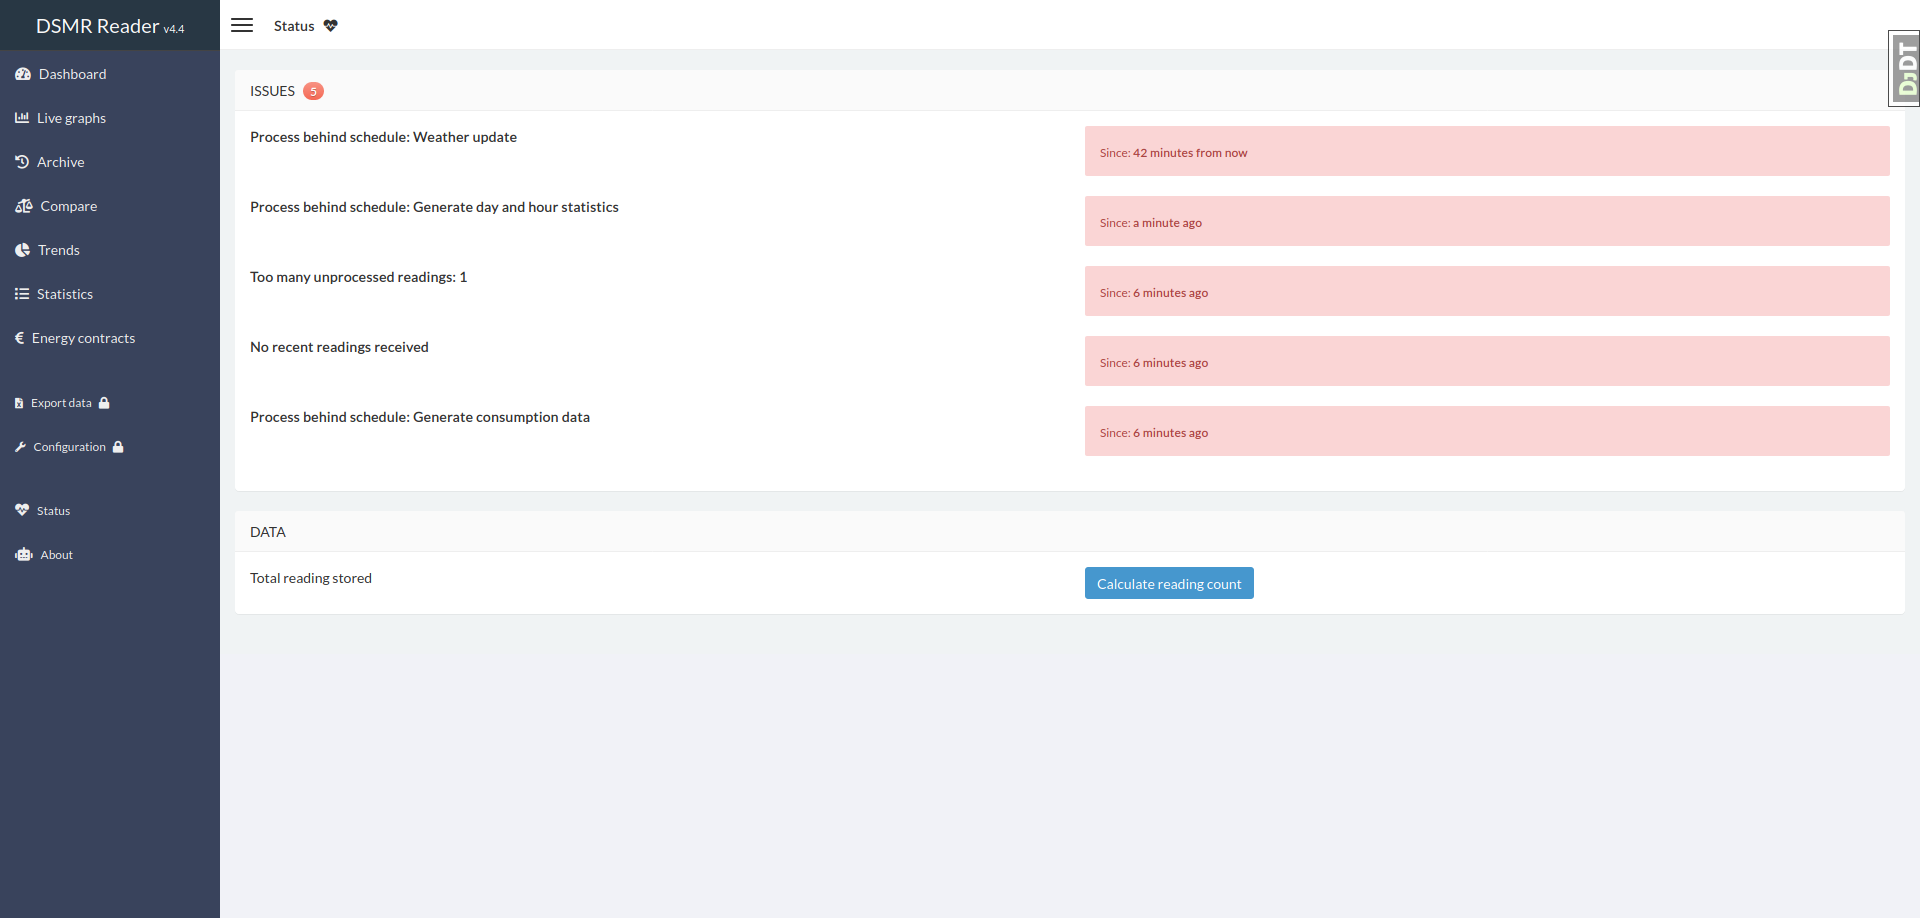Click the lock icon beside Export data

[x=104, y=403]
